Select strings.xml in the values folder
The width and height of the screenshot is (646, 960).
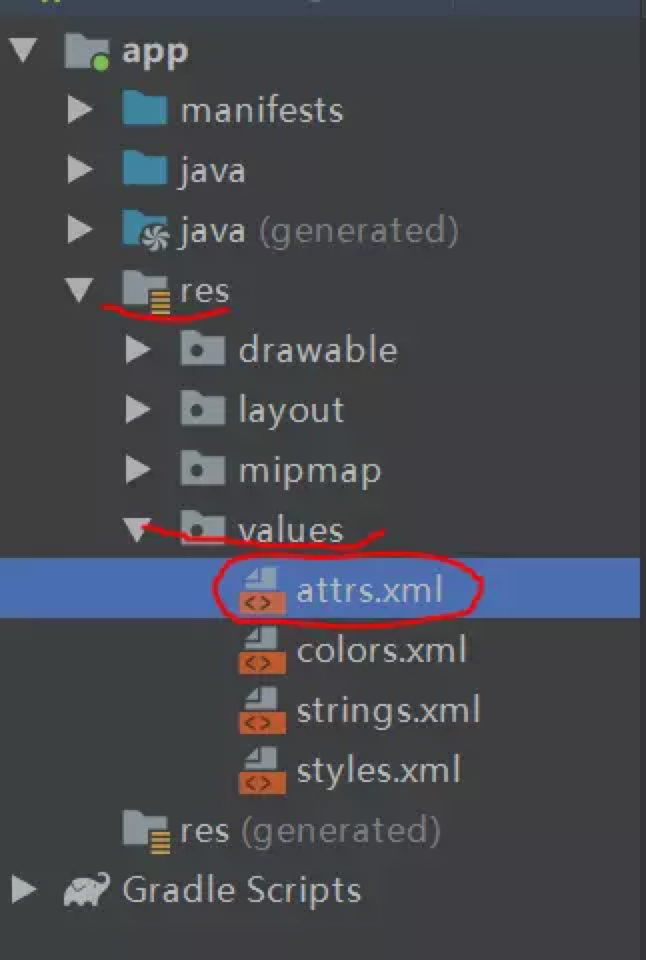click(388, 711)
